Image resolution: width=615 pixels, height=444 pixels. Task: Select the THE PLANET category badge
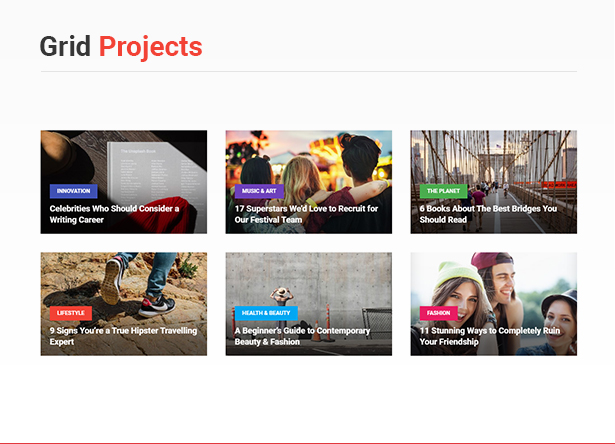[x=443, y=191]
